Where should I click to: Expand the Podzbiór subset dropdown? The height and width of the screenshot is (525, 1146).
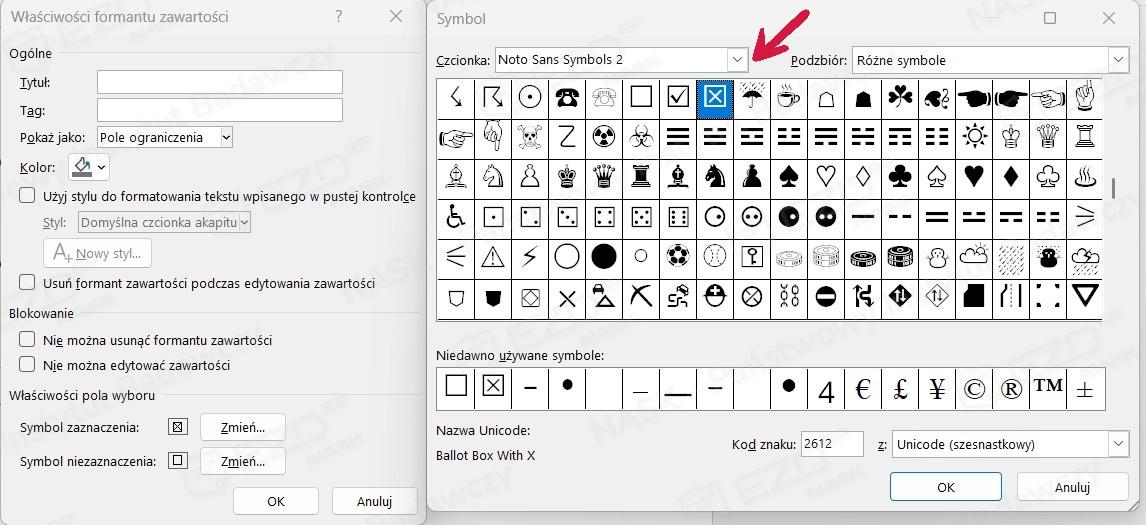[1117, 60]
